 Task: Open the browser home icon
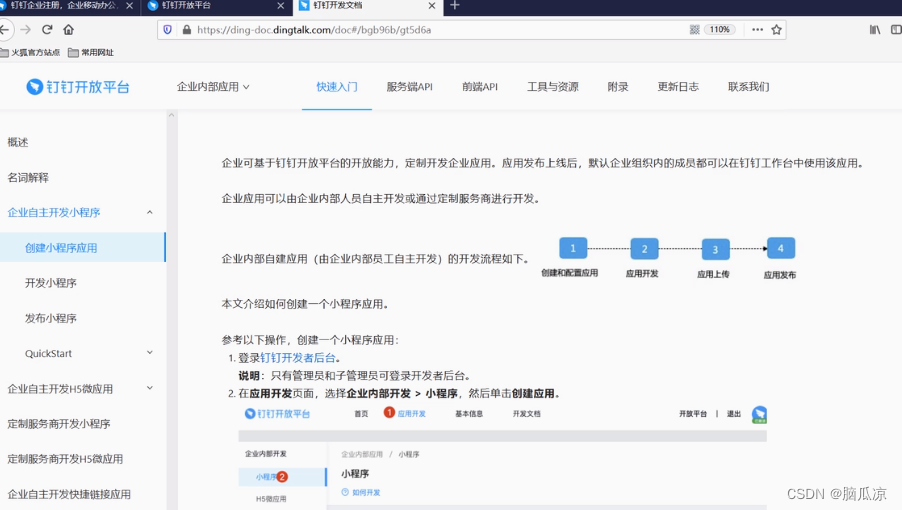pyautogui.click(x=68, y=29)
